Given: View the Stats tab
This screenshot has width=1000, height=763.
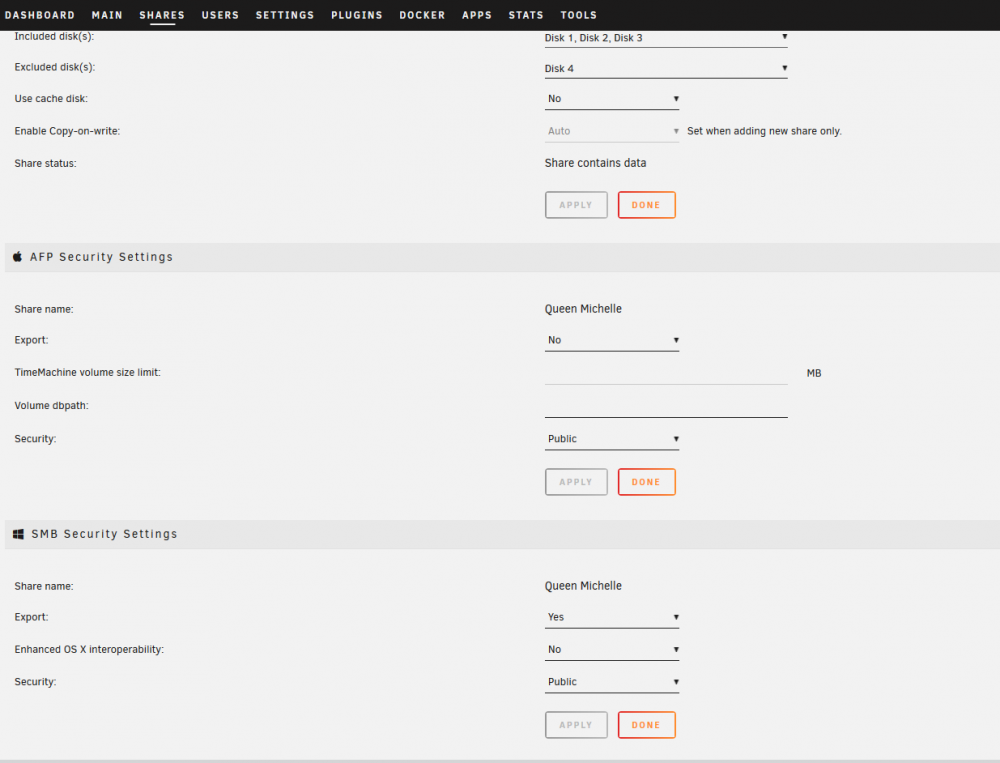Looking at the screenshot, I should [x=526, y=15].
